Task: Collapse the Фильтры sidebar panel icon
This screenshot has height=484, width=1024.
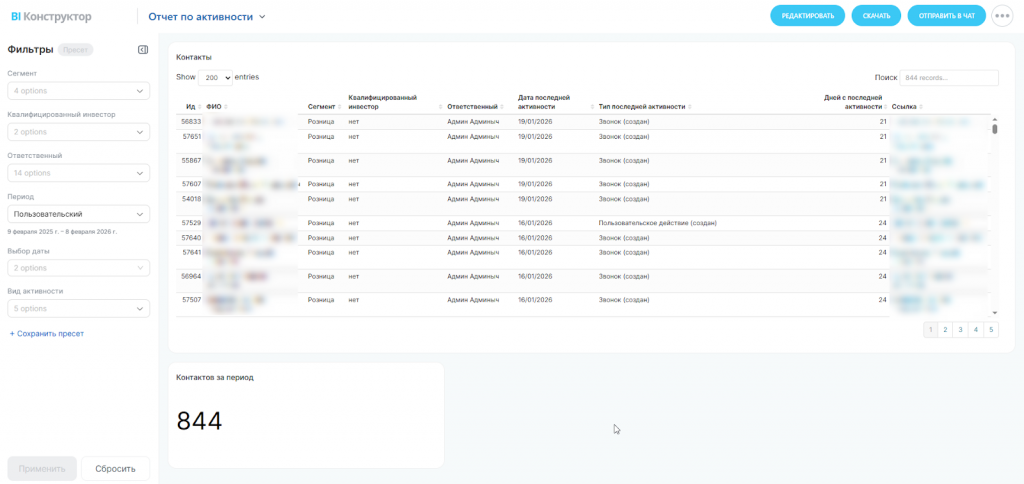Action: (143, 49)
